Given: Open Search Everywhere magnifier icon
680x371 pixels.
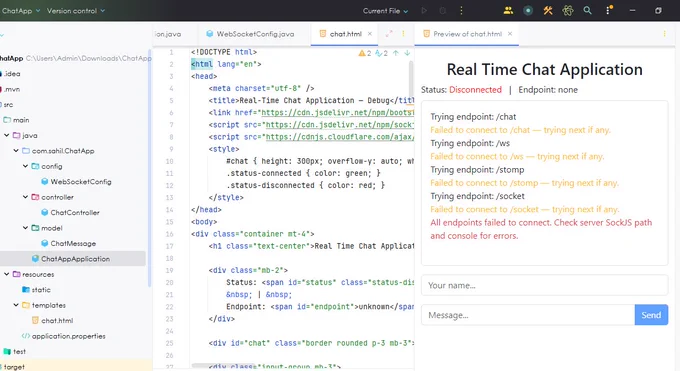Looking at the screenshot, I should tap(587, 10).
